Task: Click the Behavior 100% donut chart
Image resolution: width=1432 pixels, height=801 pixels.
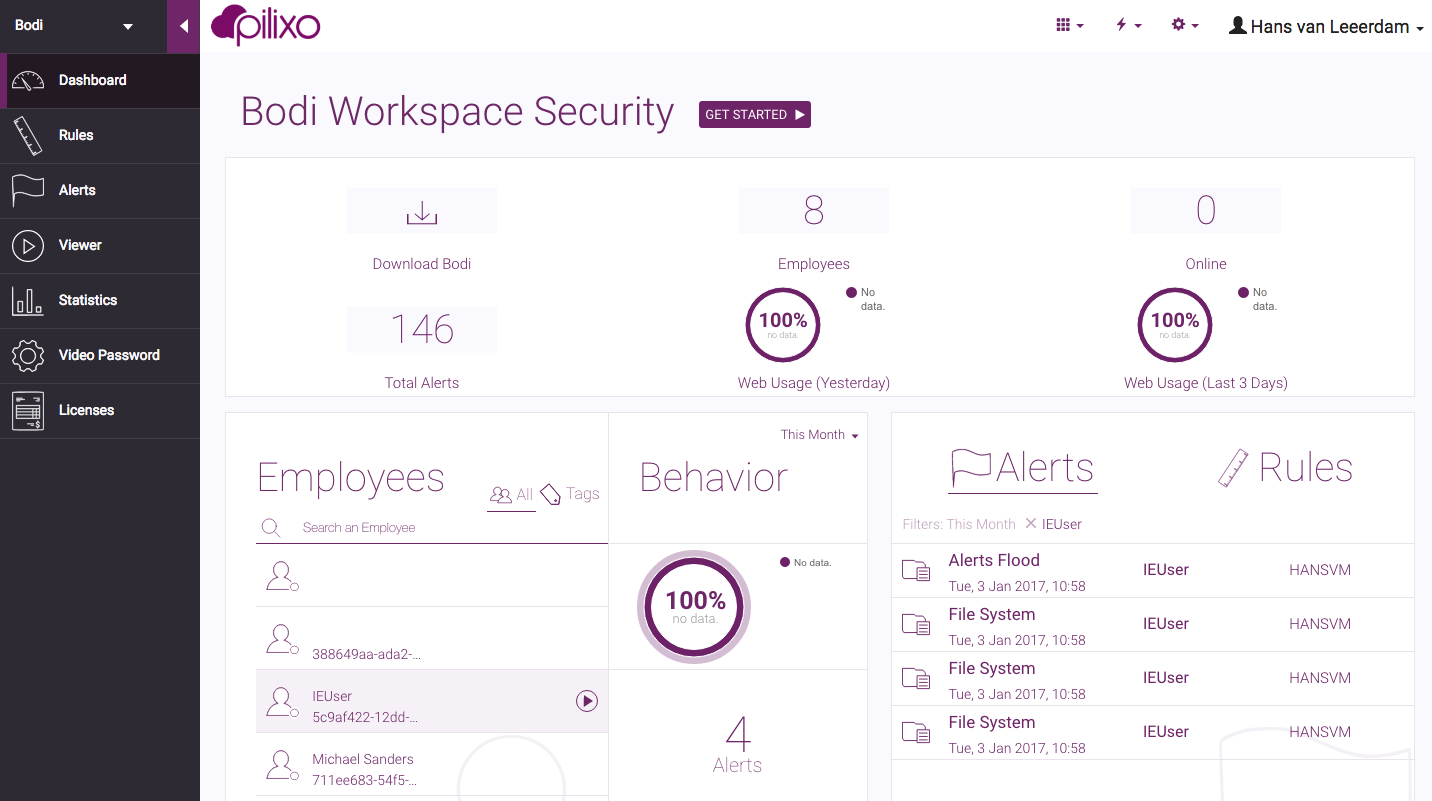Action: point(695,607)
